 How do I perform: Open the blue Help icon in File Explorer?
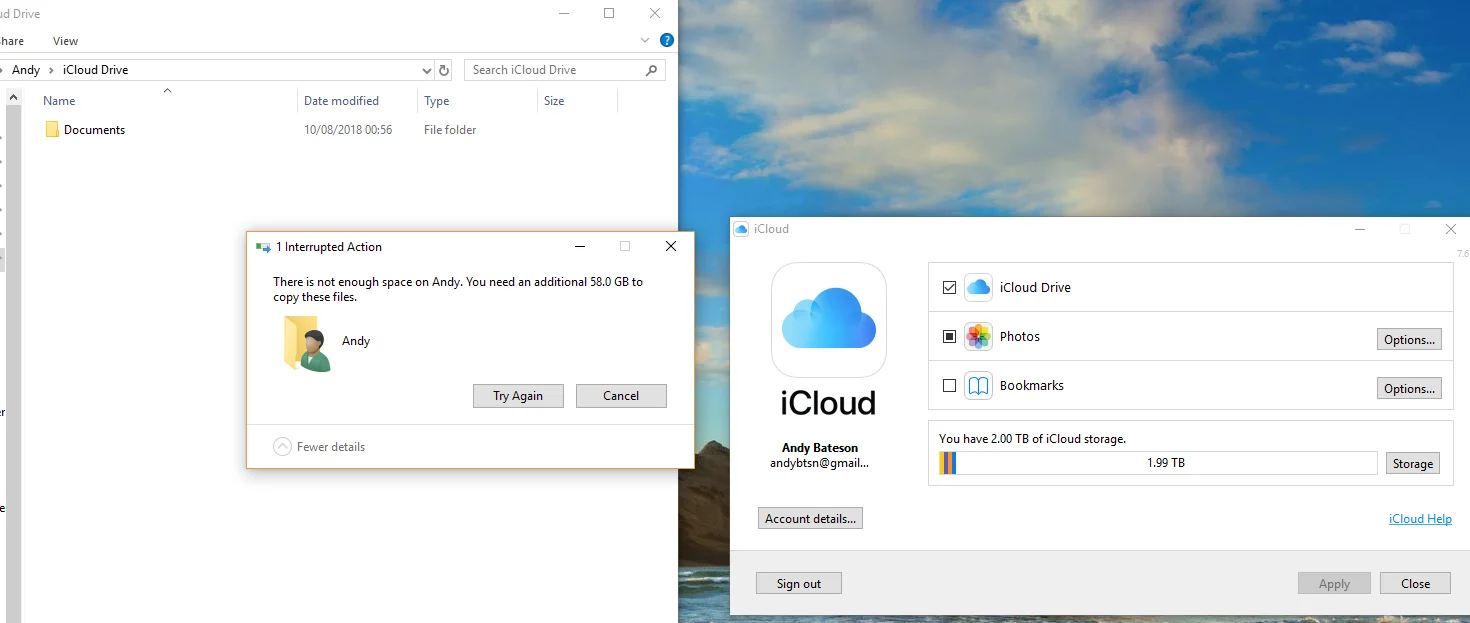coord(667,41)
